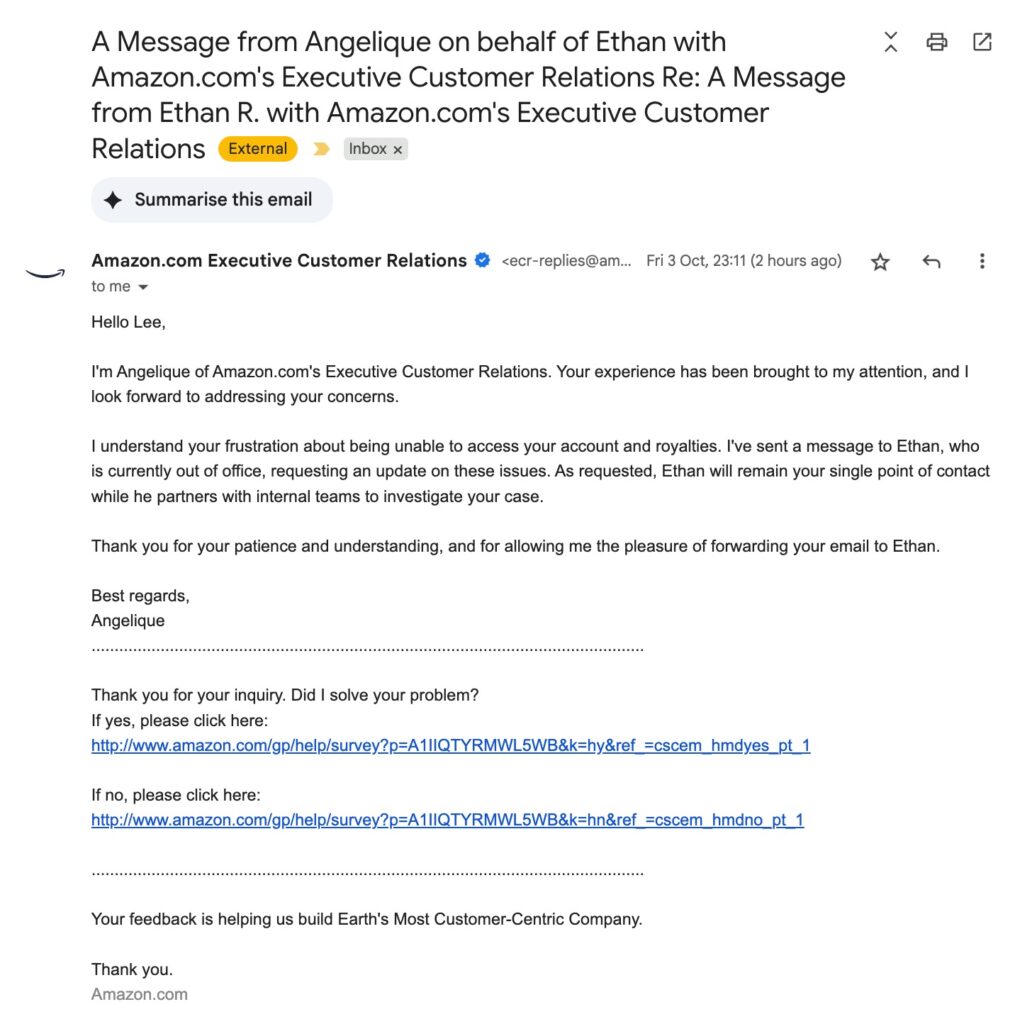Image resolution: width=1015 pixels, height=1024 pixels.
Task: Star this message from Amazon
Action: 879,261
